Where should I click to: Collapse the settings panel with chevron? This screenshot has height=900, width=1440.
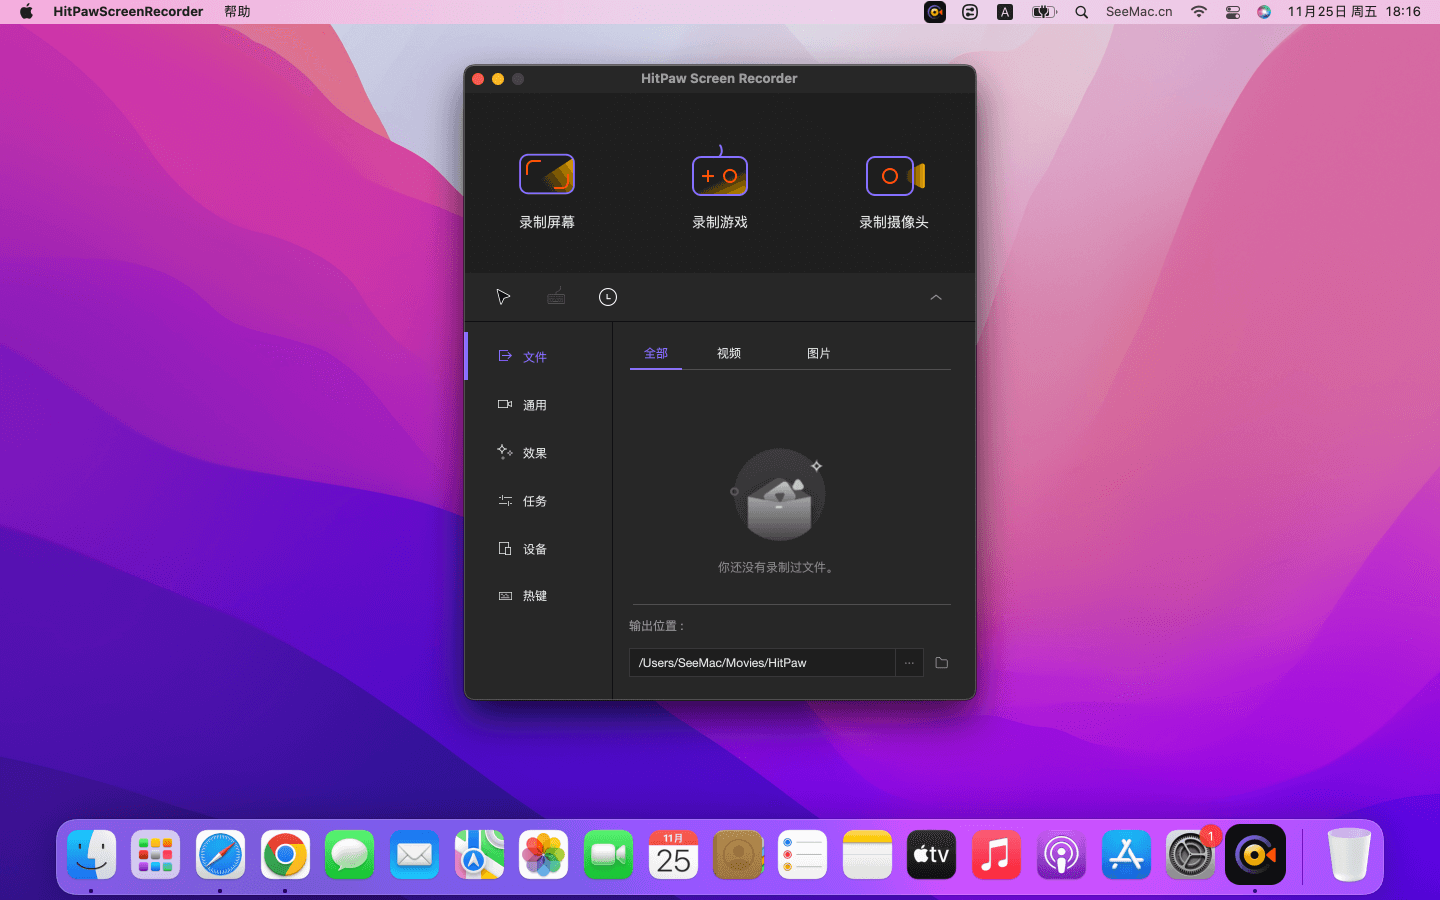pyautogui.click(x=936, y=297)
